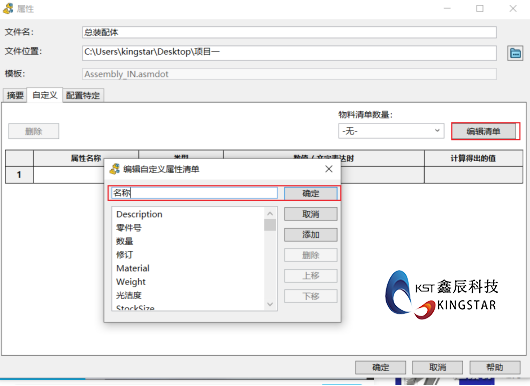This screenshot has width=530, height=386.
Task: Click the 添加 button
Action: click(x=311, y=235)
